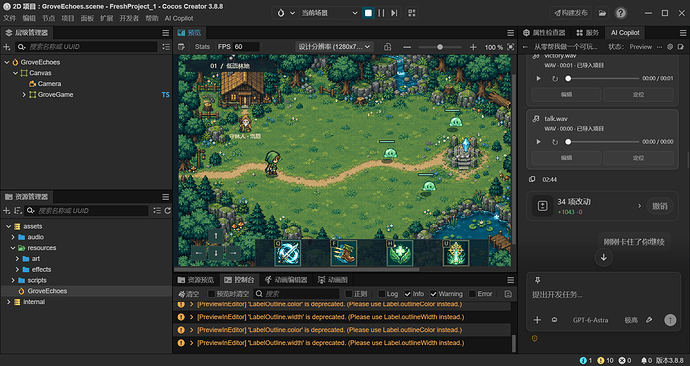Expand the audio folder

click(13, 237)
